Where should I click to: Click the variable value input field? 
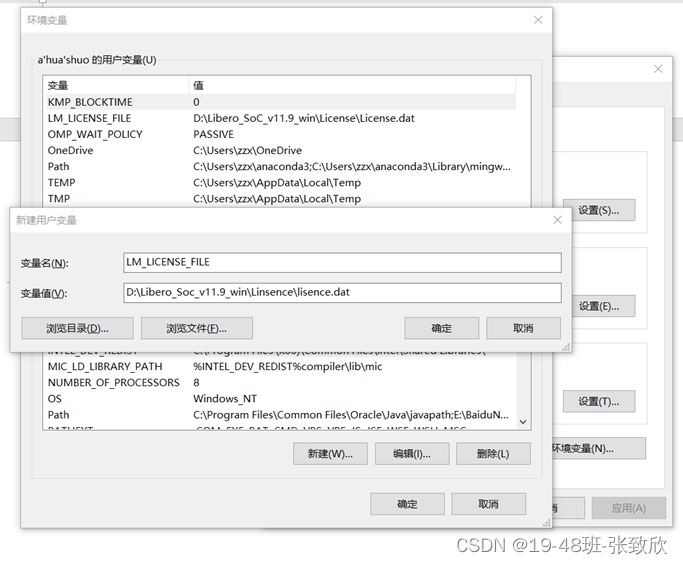coord(342,293)
